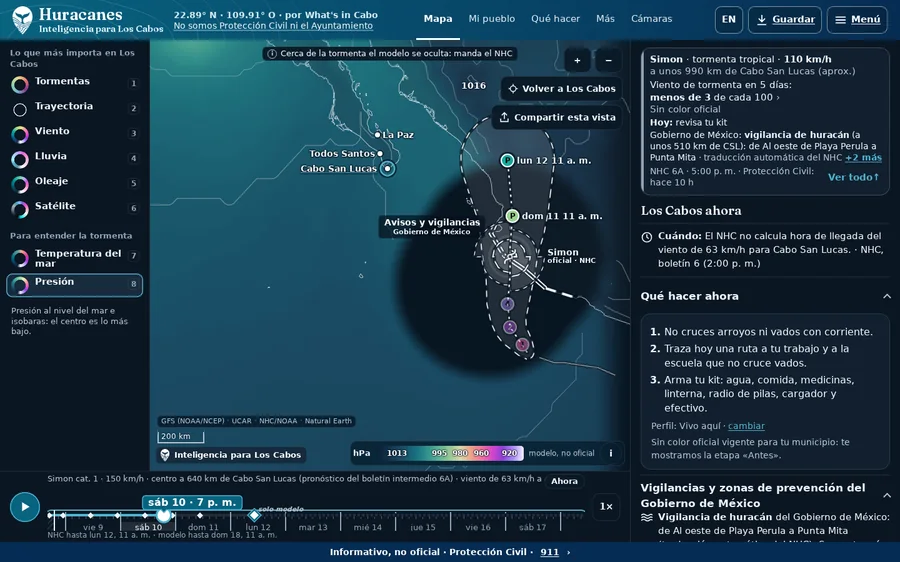Zoom out the map with minus button
The image size is (900, 562).
(x=608, y=60)
